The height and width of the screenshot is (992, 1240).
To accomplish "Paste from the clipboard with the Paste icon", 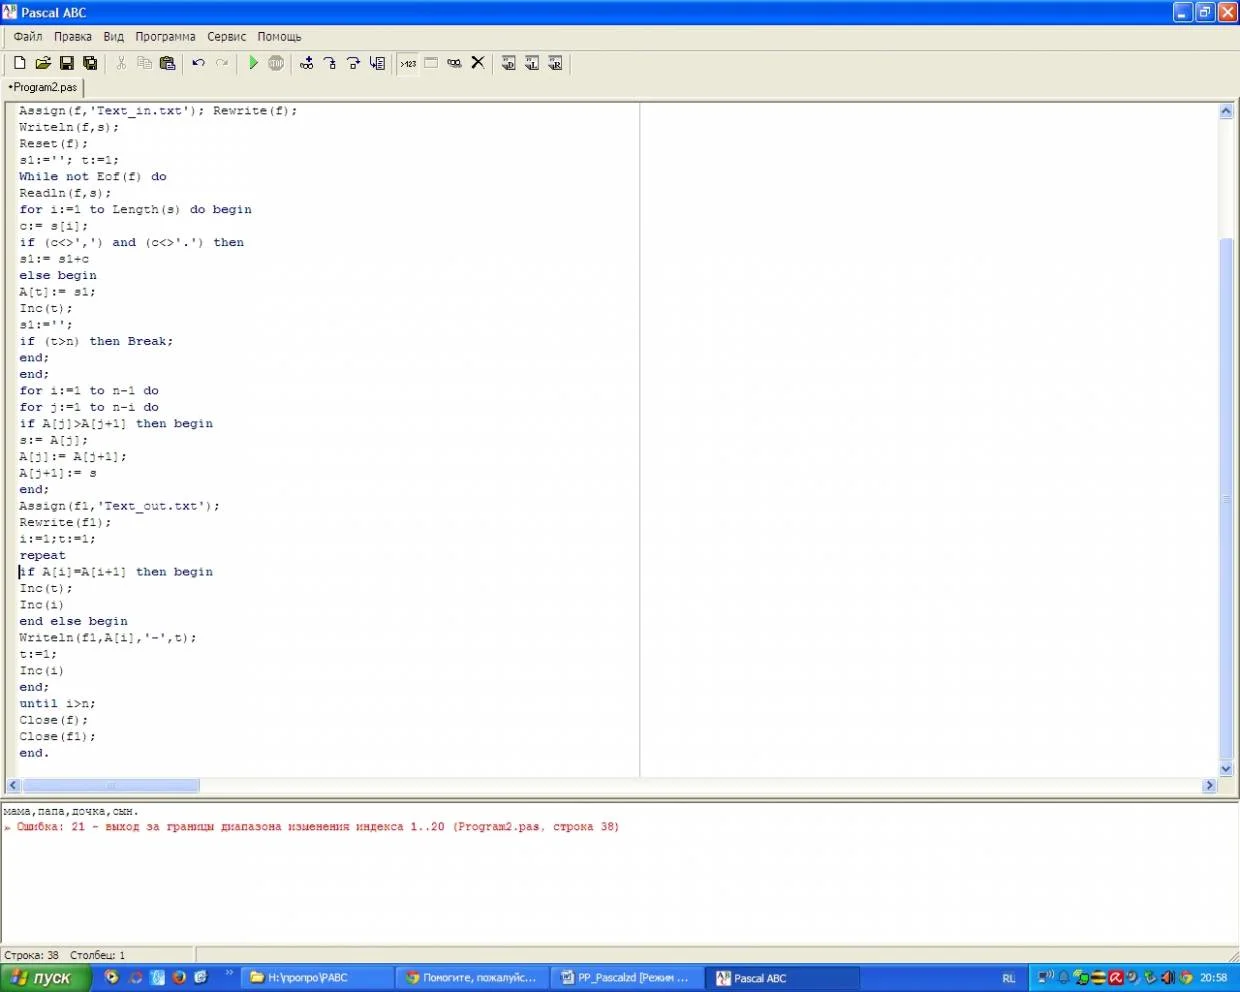I will tap(167, 63).
